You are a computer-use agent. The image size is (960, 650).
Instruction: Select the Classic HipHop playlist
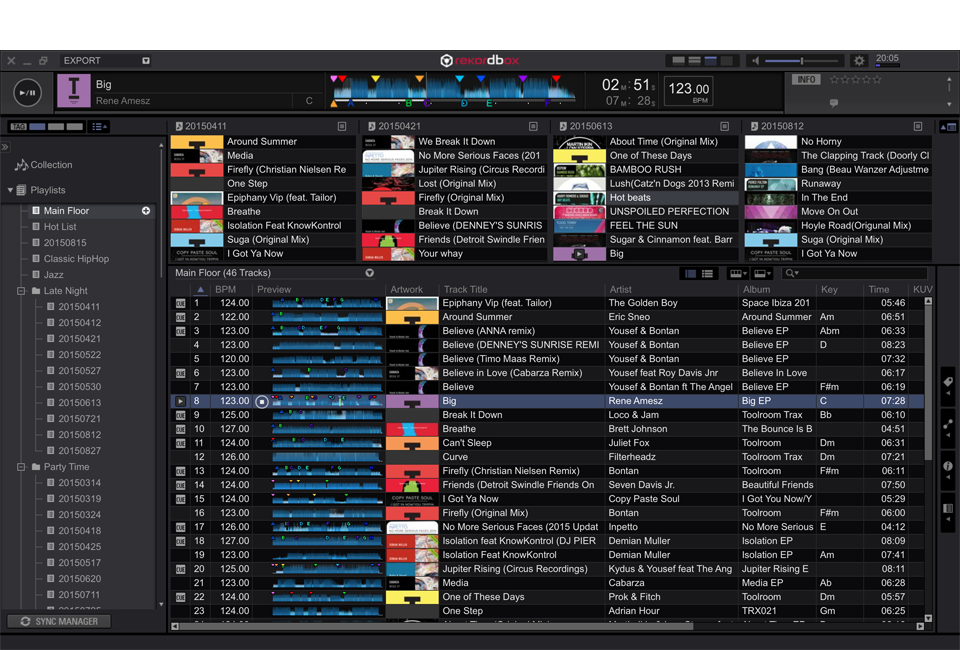pyautogui.click(x=76, y=259)
